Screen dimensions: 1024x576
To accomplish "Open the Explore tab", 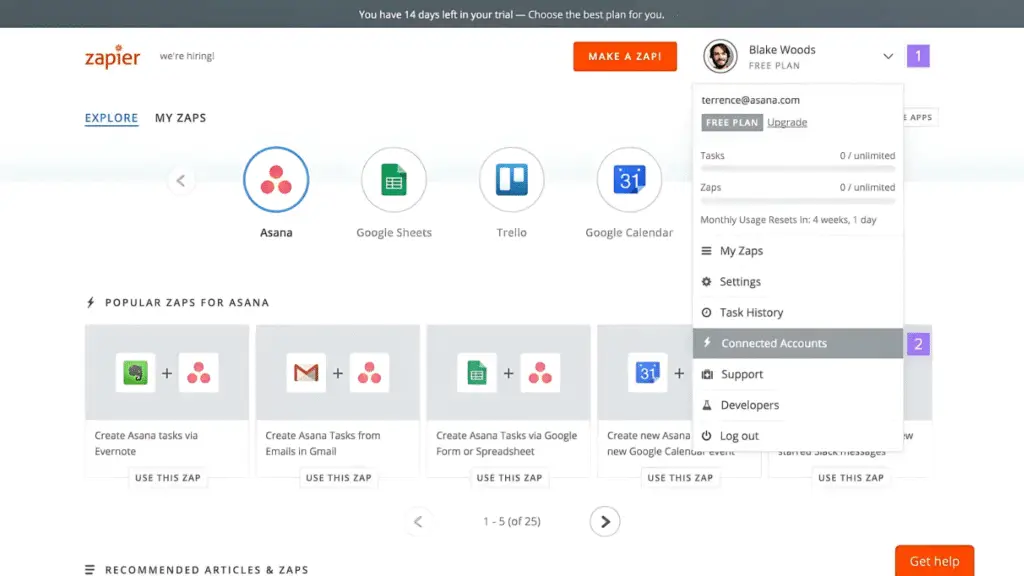I will [111, 118].
